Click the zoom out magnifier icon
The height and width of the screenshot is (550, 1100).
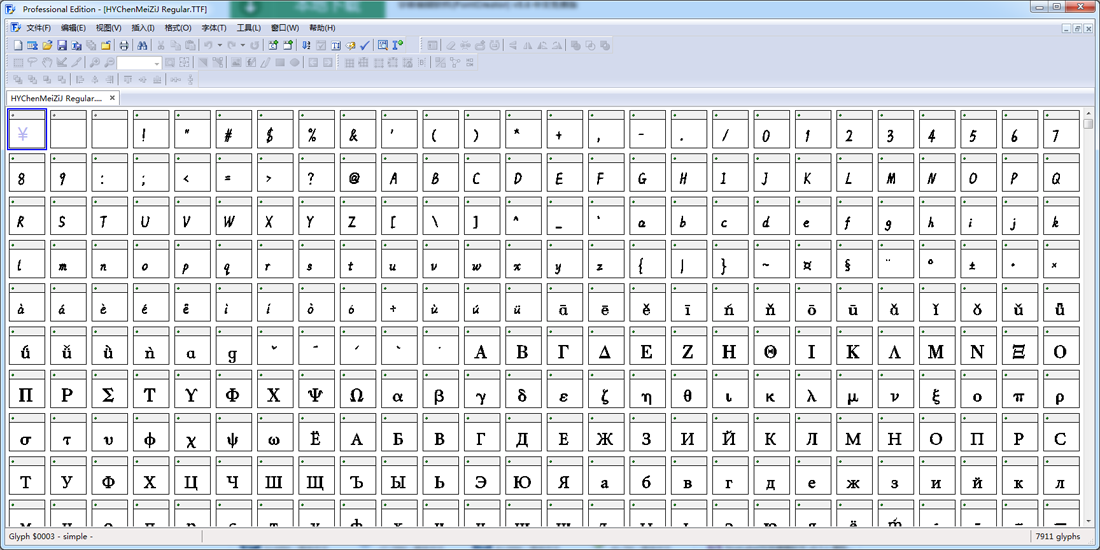[x=109, y=62]
